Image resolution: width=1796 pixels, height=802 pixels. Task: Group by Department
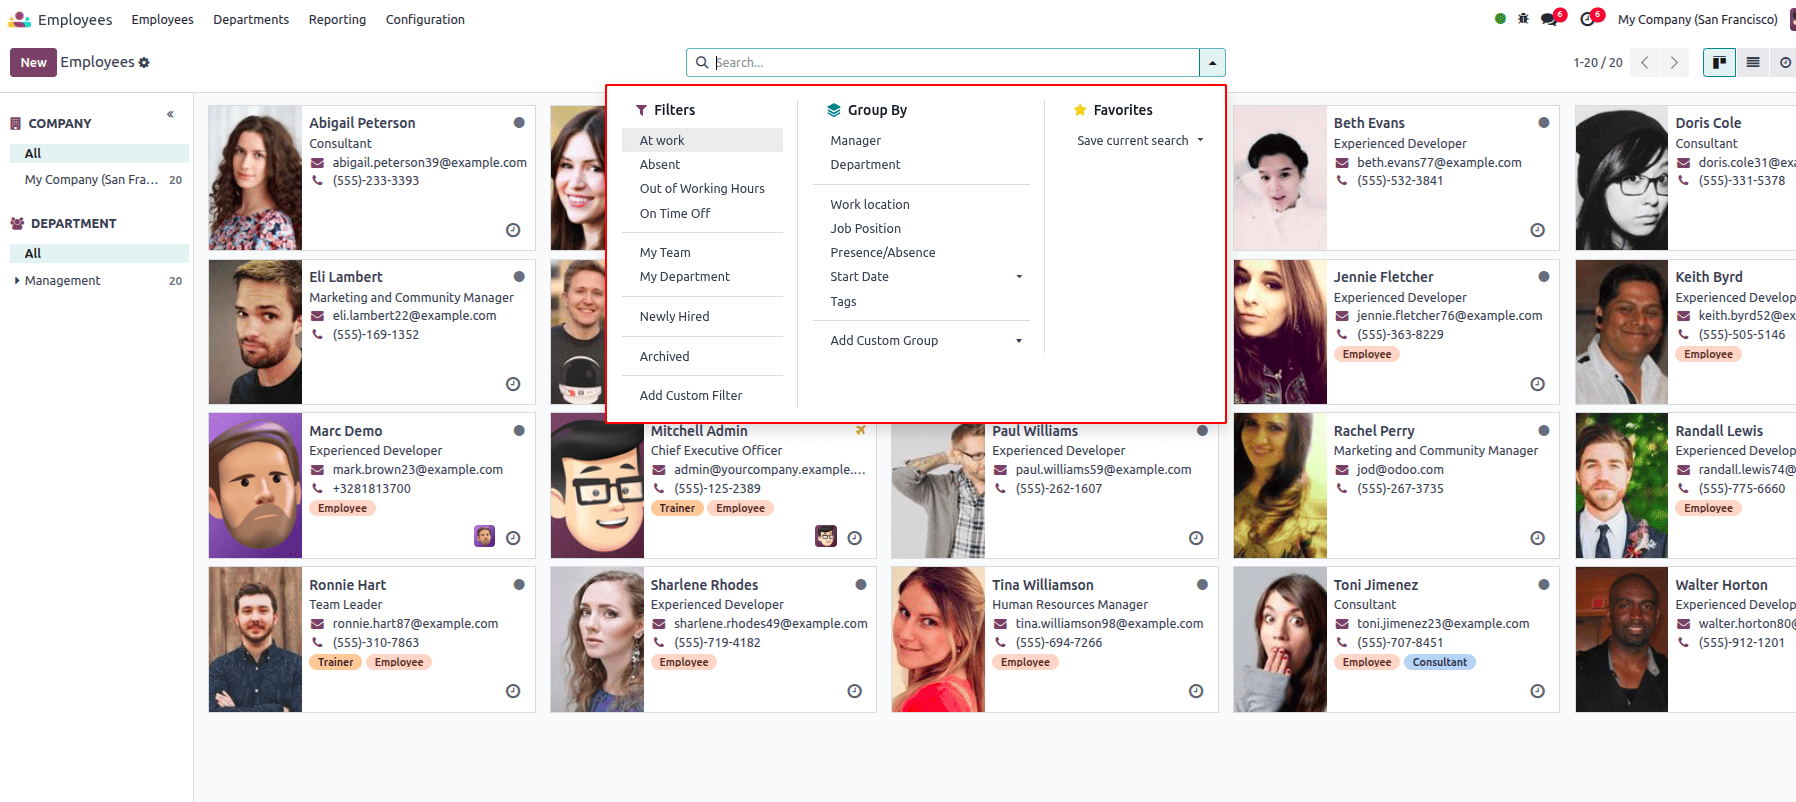[x=921, y=164]
